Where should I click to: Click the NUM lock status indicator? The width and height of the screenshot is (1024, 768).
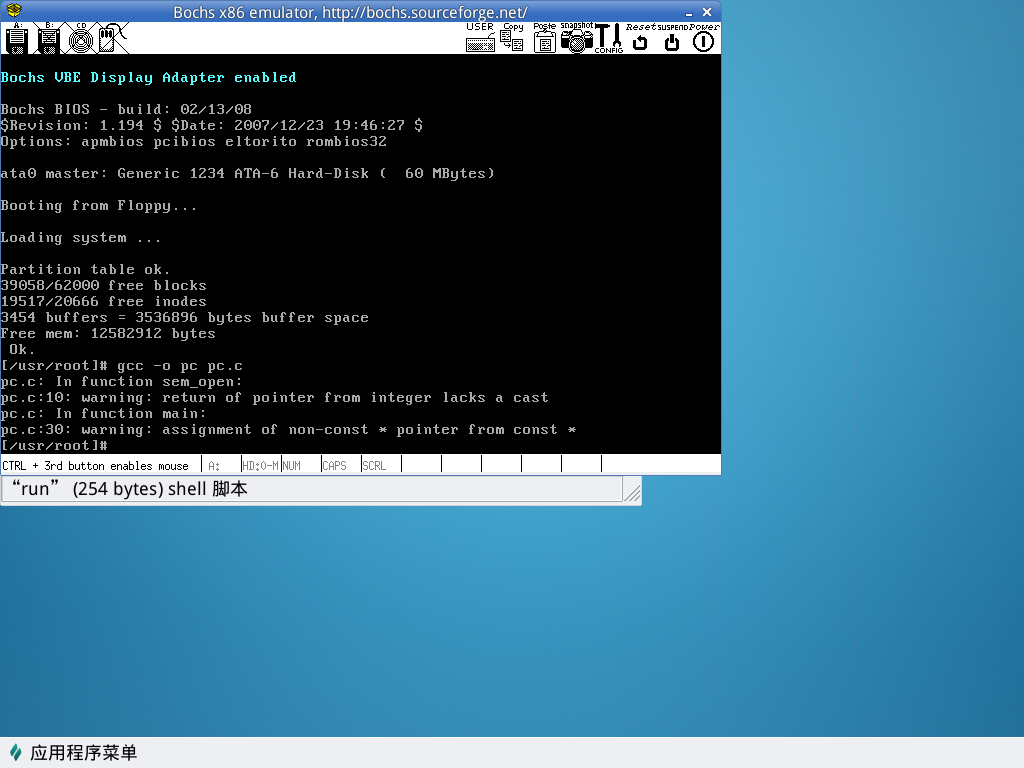coord(300,465)
